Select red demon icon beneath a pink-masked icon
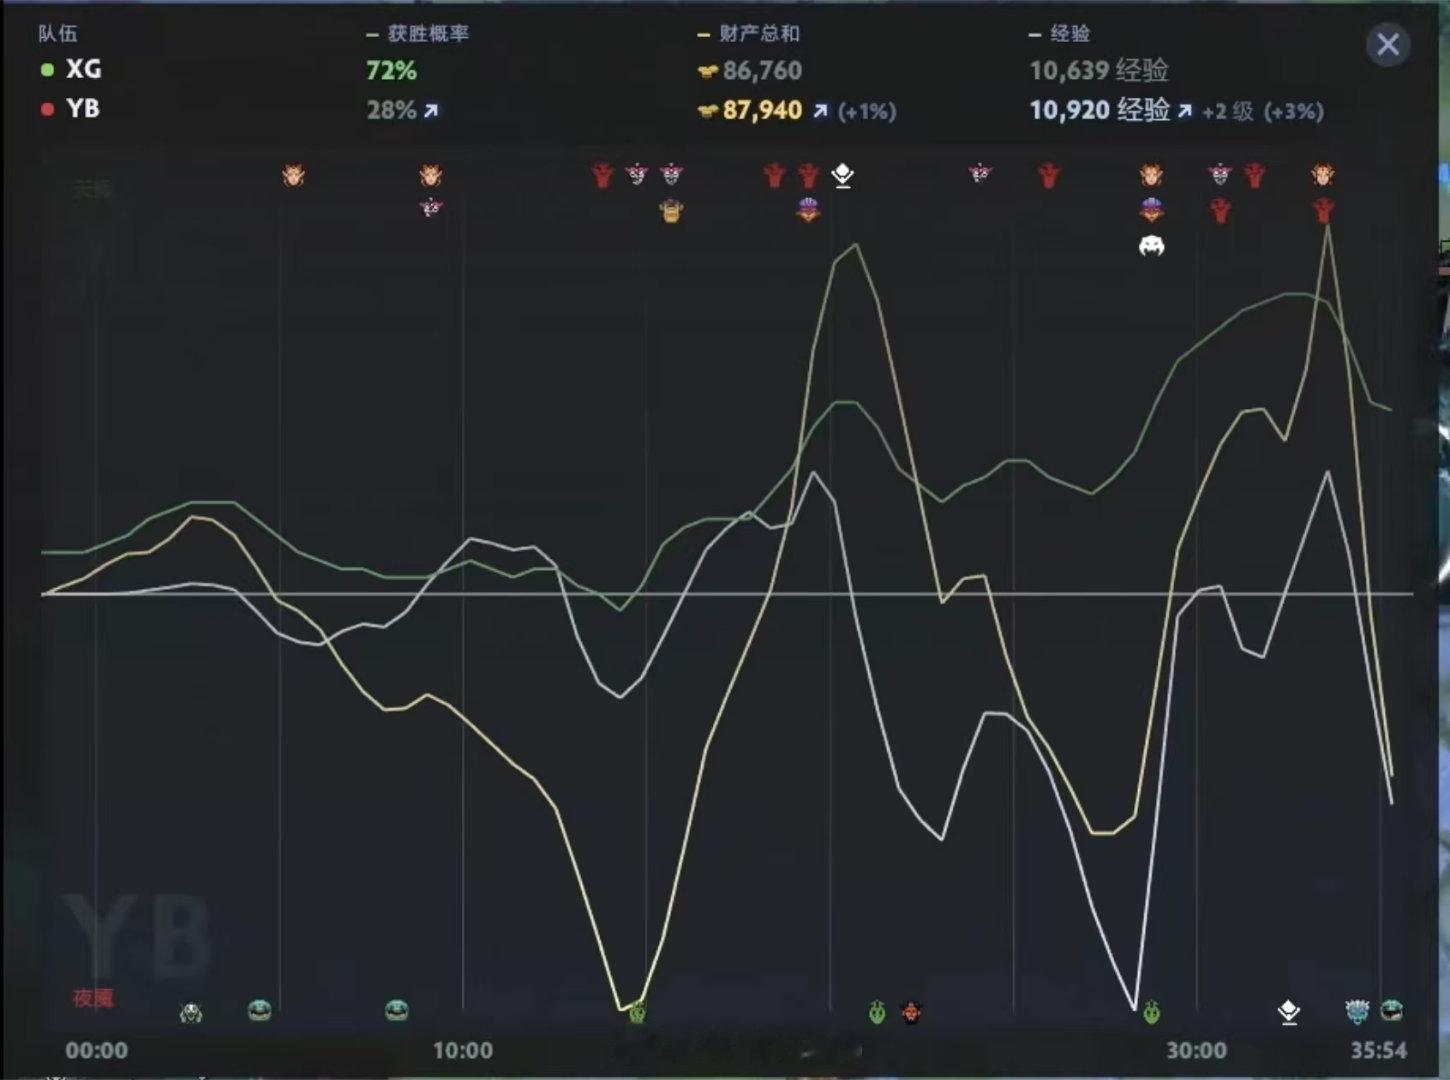The height and width of the screenshot is (1080, 1450). click(x=1220, y=211)
